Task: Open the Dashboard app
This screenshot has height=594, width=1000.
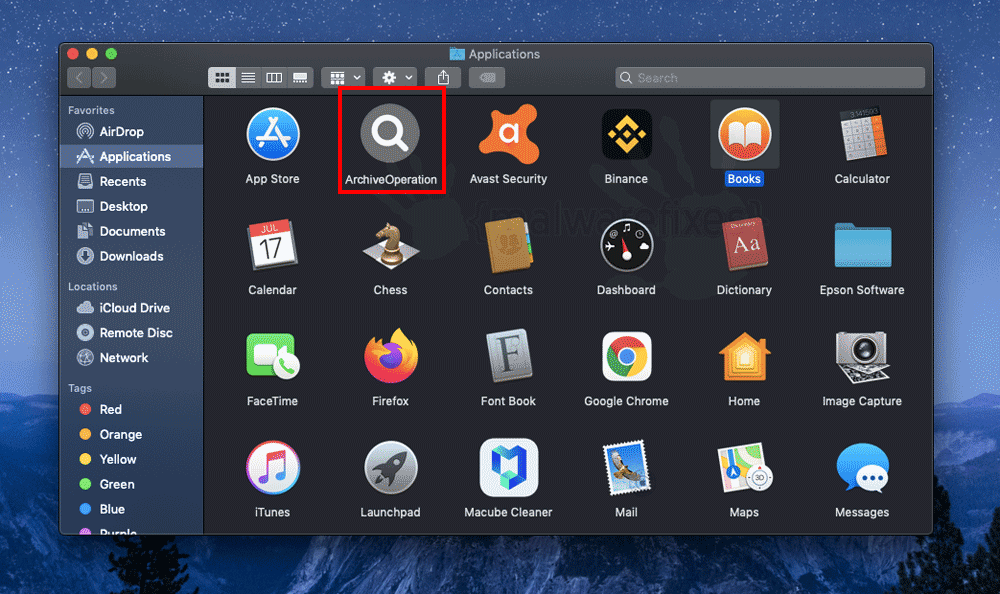Action: pos(626,245)
